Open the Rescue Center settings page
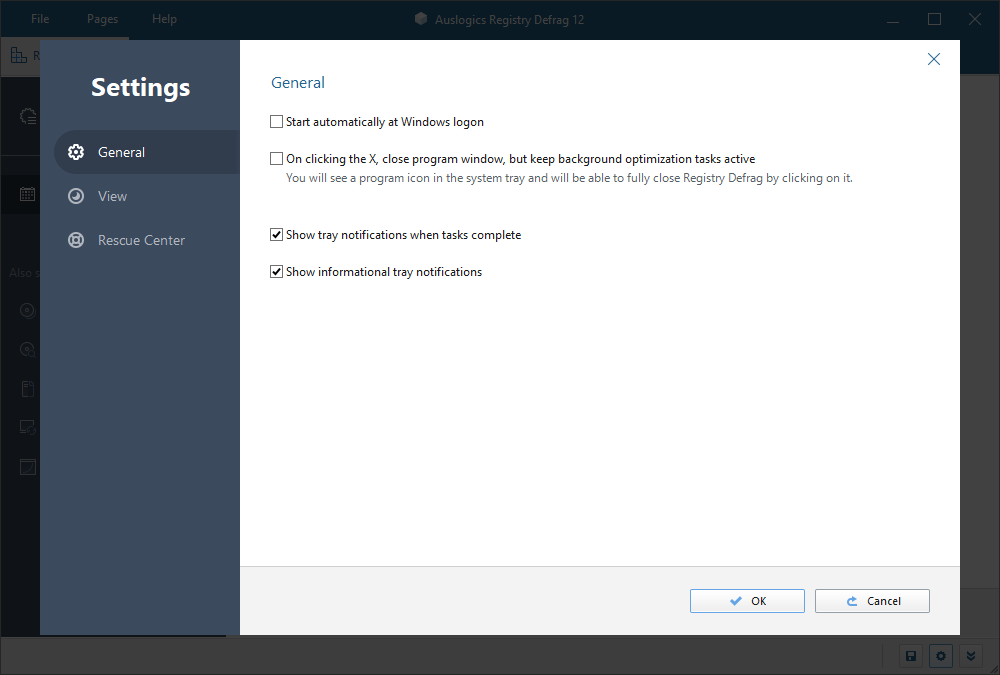Screen dimensions: 1000x675 (x=147, y=240)
